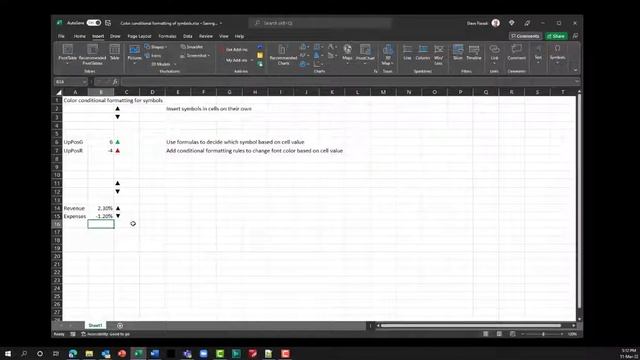640x360 pixels.
Task: Click the Search box in the title bar
Action: [x=320, y=23]
